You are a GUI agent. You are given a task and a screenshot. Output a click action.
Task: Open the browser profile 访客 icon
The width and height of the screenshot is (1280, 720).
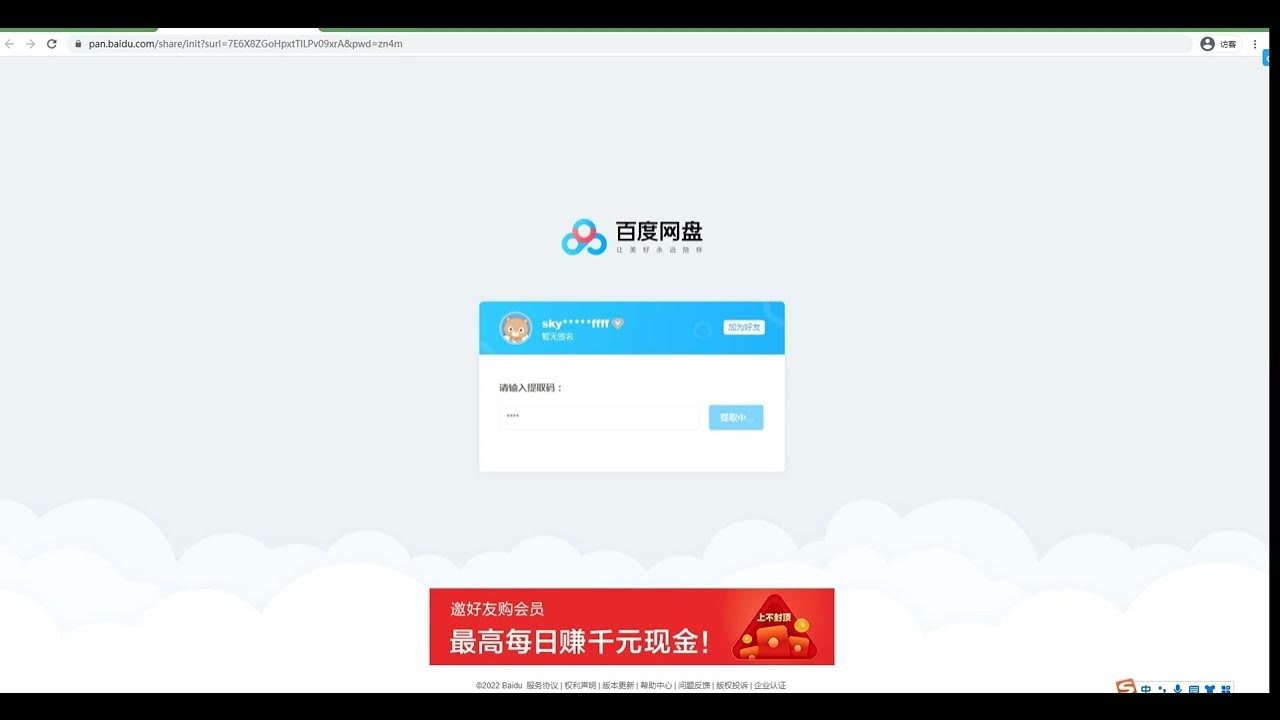click(1207, 43)
